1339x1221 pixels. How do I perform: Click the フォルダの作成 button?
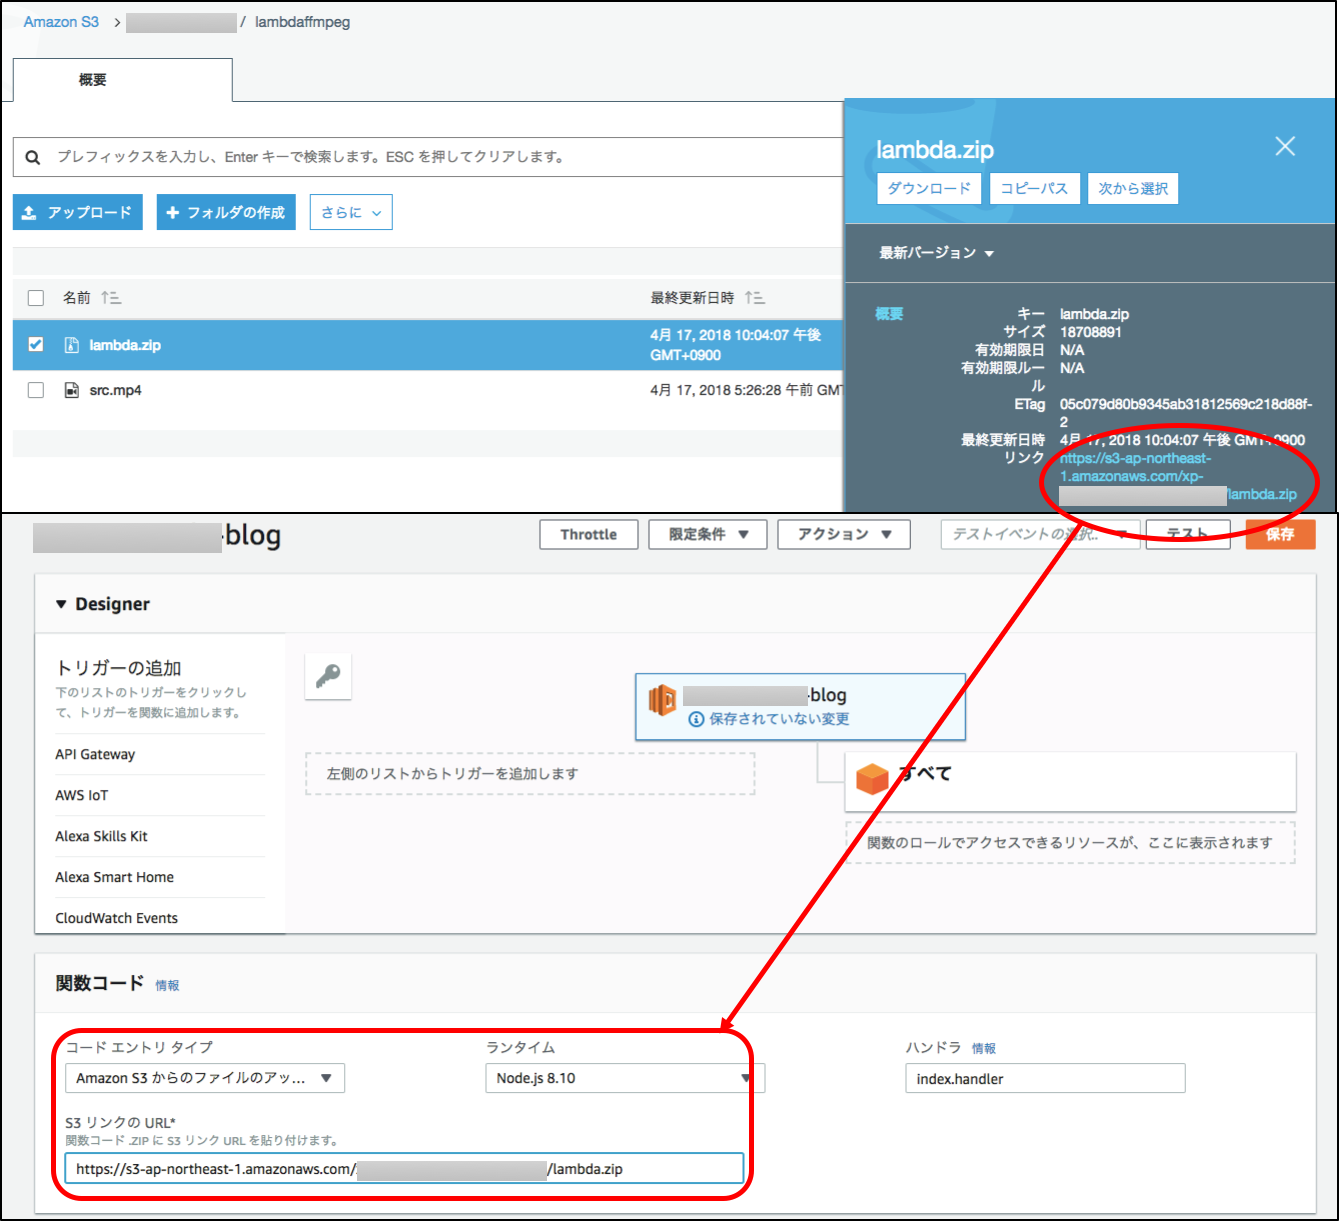[226, 212]
